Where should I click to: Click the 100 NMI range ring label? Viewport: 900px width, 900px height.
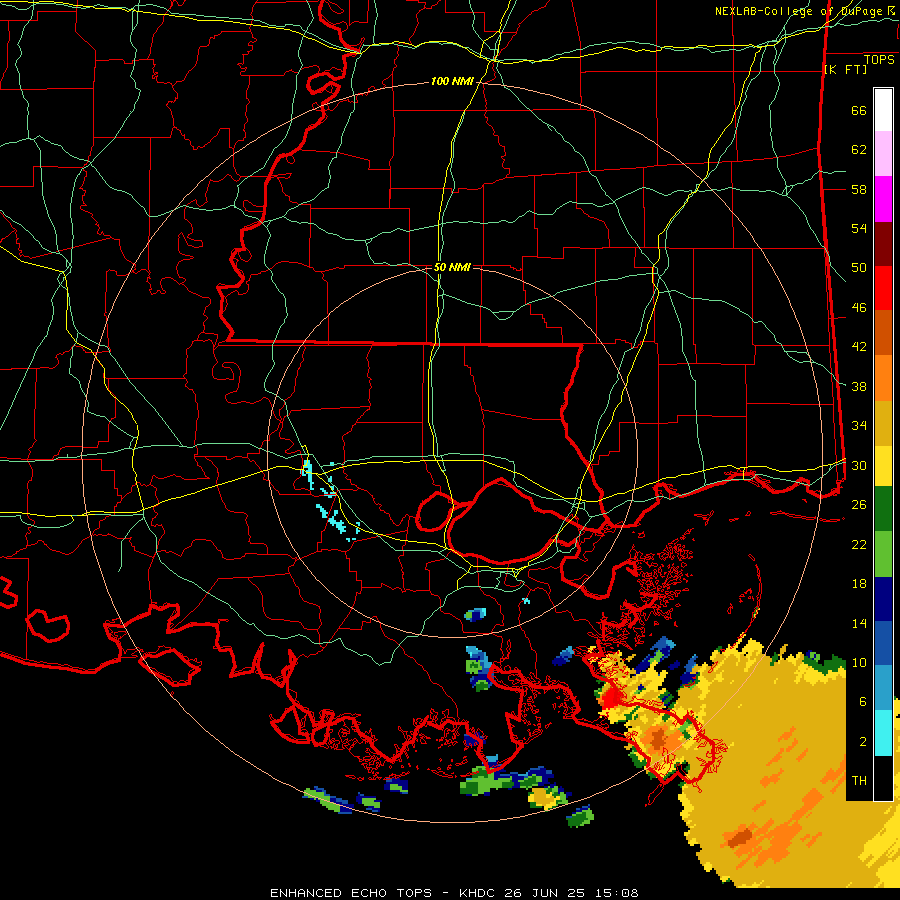coord(452,82)
